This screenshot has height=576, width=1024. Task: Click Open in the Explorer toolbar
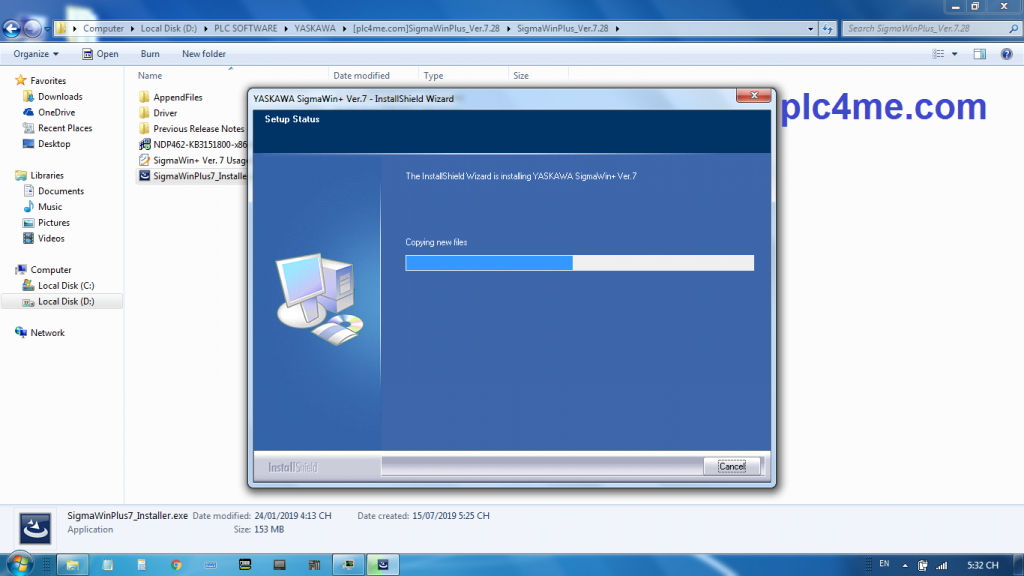[x=100, y=54]
